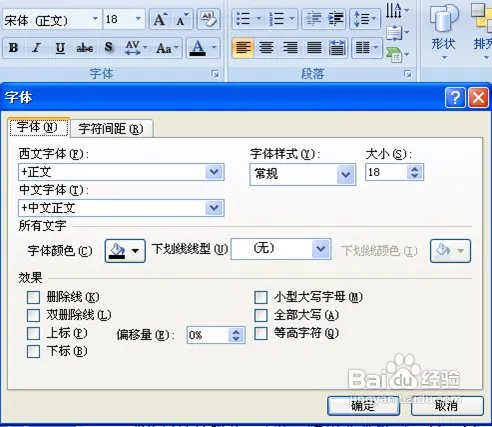Open AV character spacing menu

[x=136, y=48]
